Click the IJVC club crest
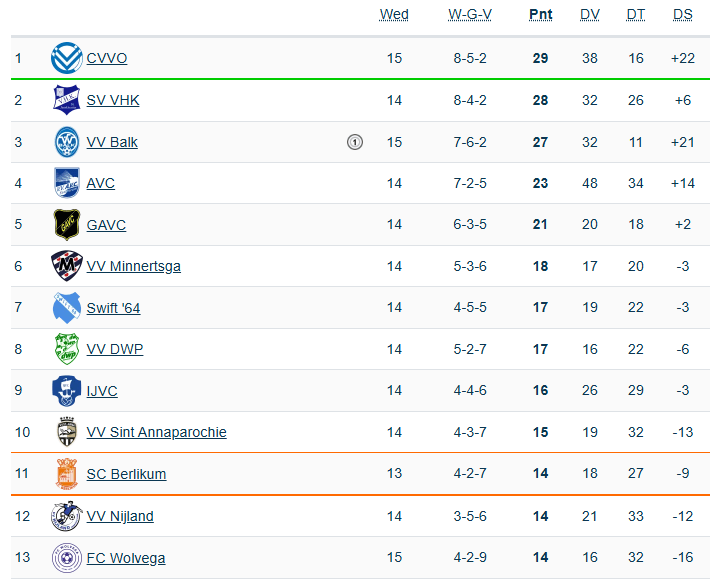Image resolution: width=710 pixels, height=582 pixels. [x=66, y=391]
